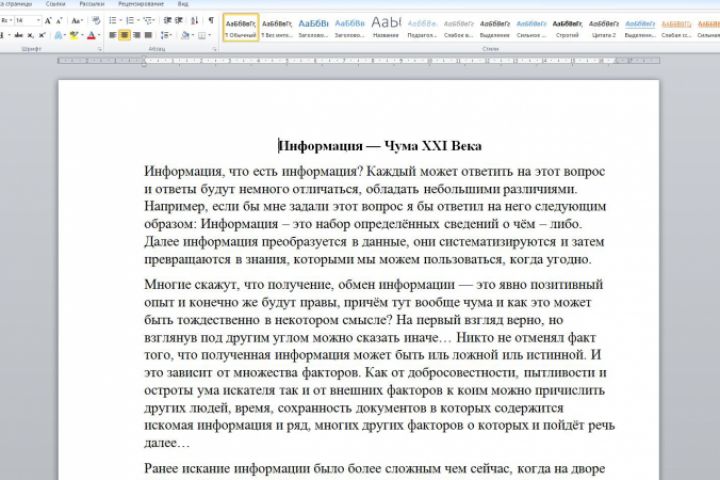Open the bulleted list dropdown arrow
The height and width of the screenshot is (480, 720).
(x=120, y=21)
